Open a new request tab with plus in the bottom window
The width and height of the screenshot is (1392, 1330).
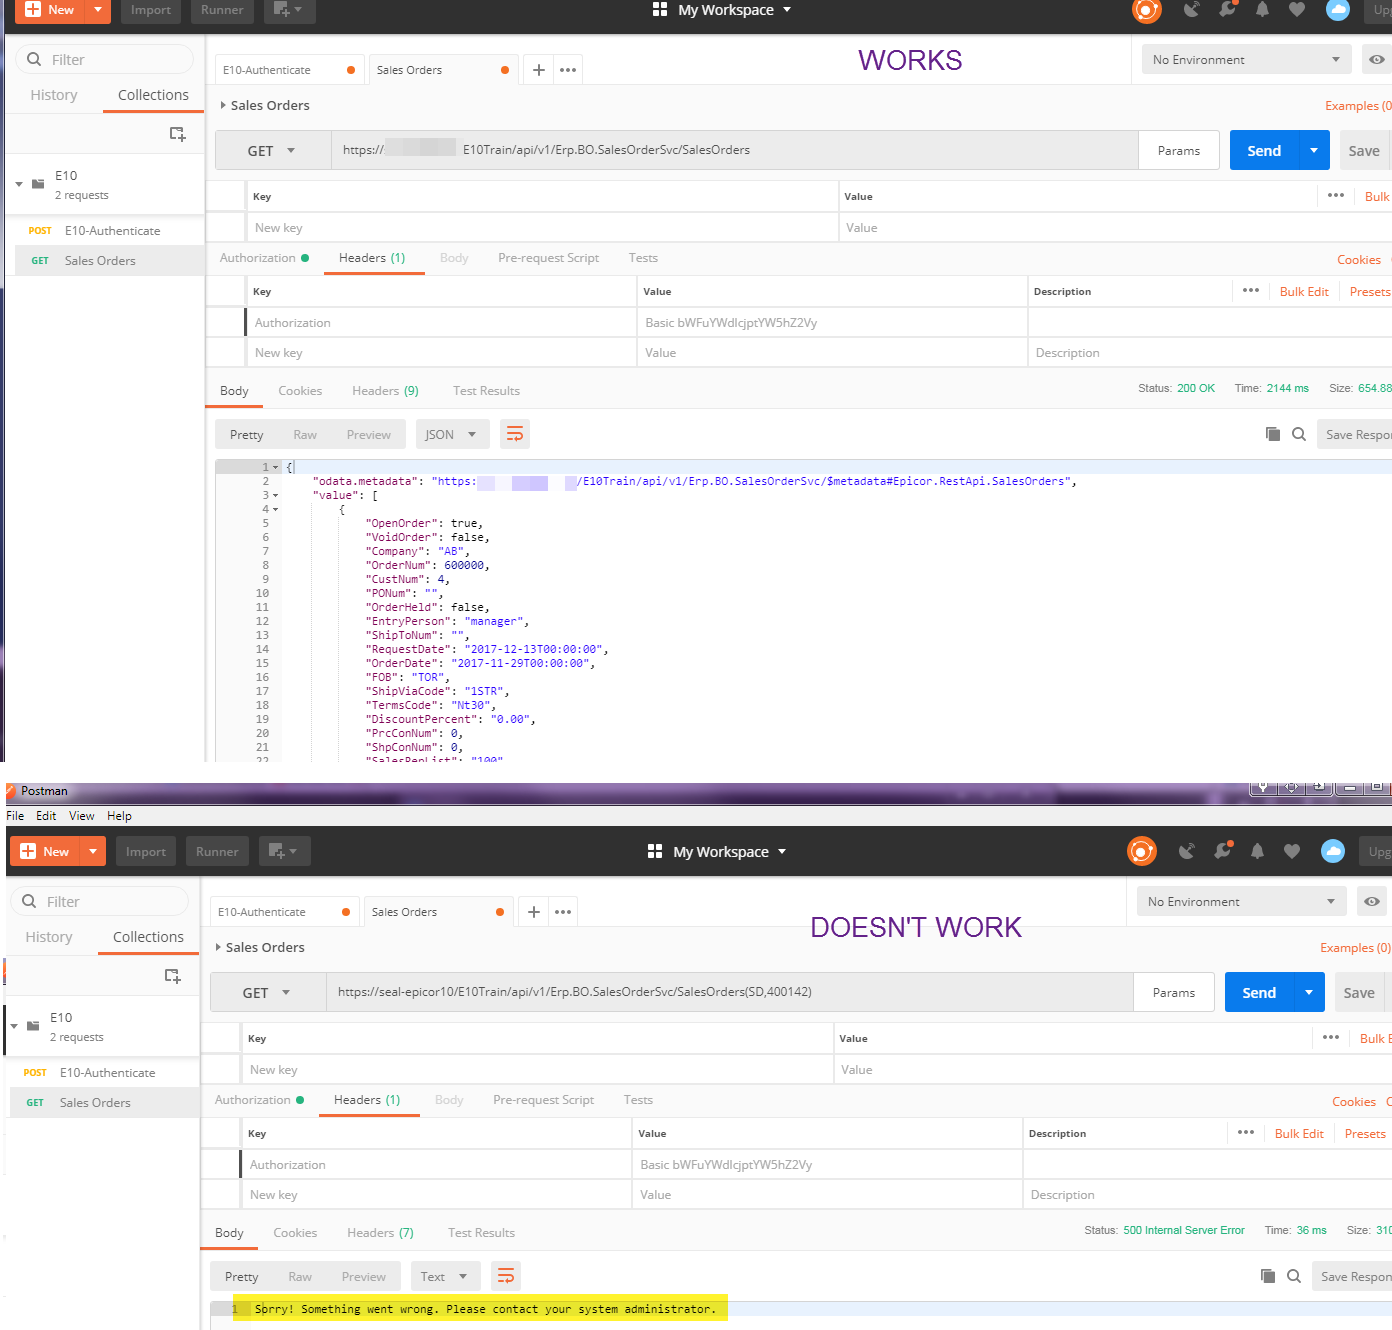click(533, 912)
